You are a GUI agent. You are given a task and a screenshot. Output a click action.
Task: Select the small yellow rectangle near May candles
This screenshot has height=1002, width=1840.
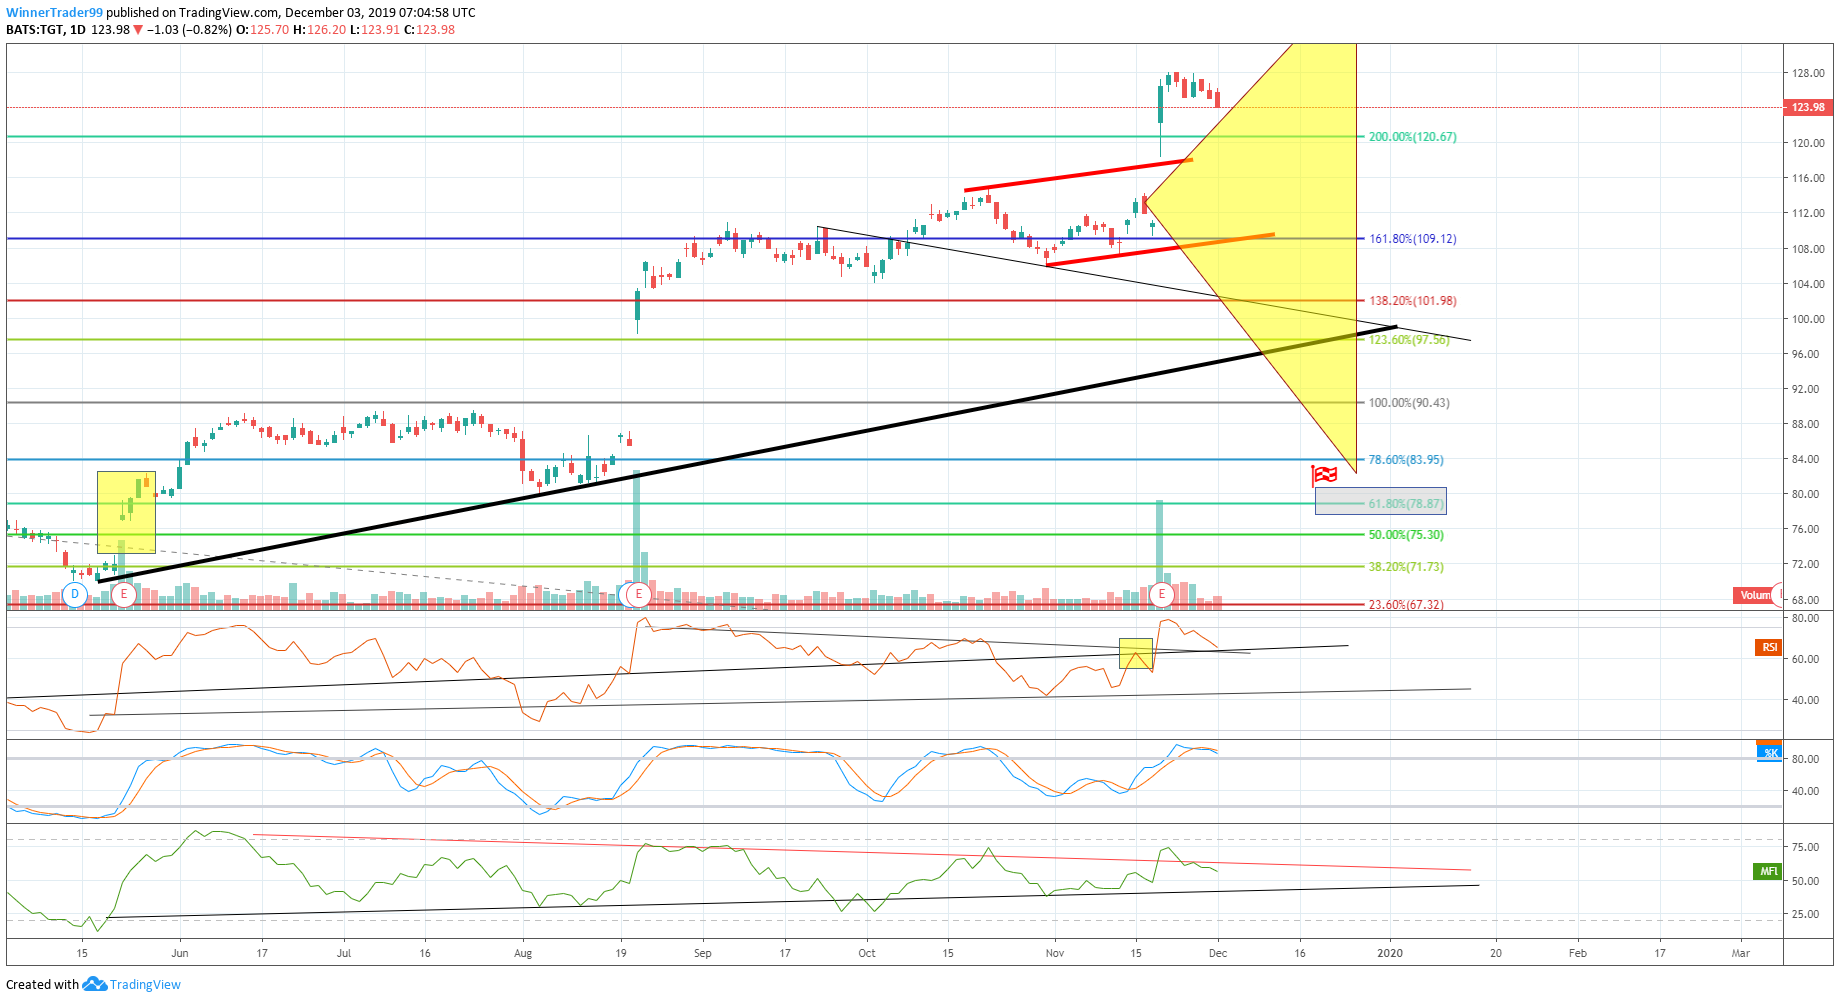[x=126, y=512]
